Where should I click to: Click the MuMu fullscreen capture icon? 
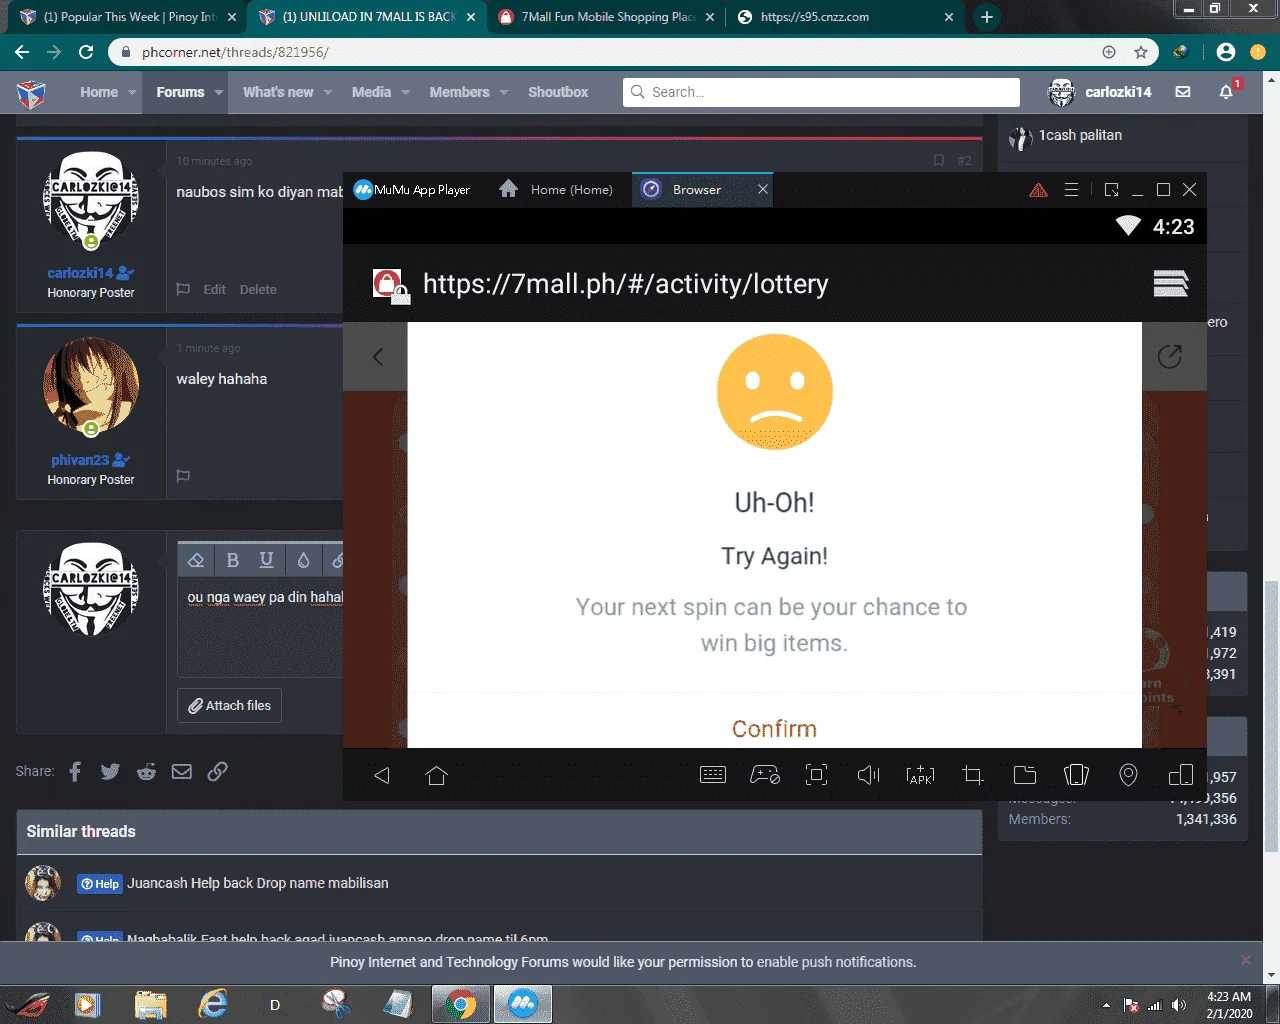[x=817, y=775]
